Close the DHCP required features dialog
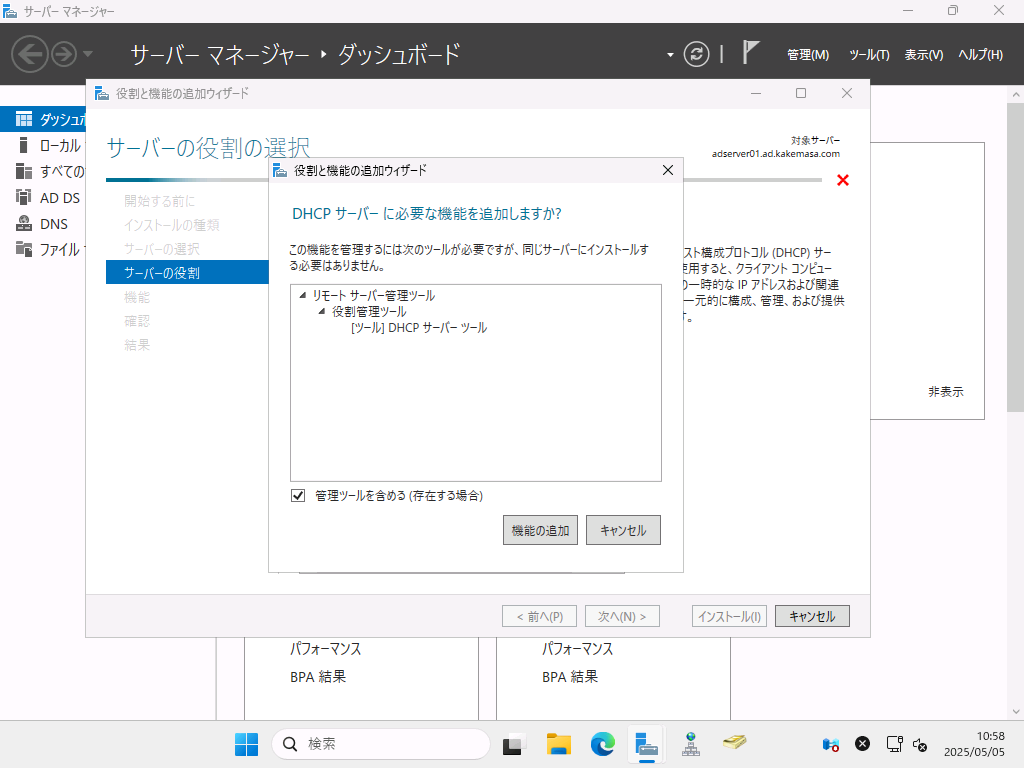Screen dimensions: 1024x768 pos(667,170)
